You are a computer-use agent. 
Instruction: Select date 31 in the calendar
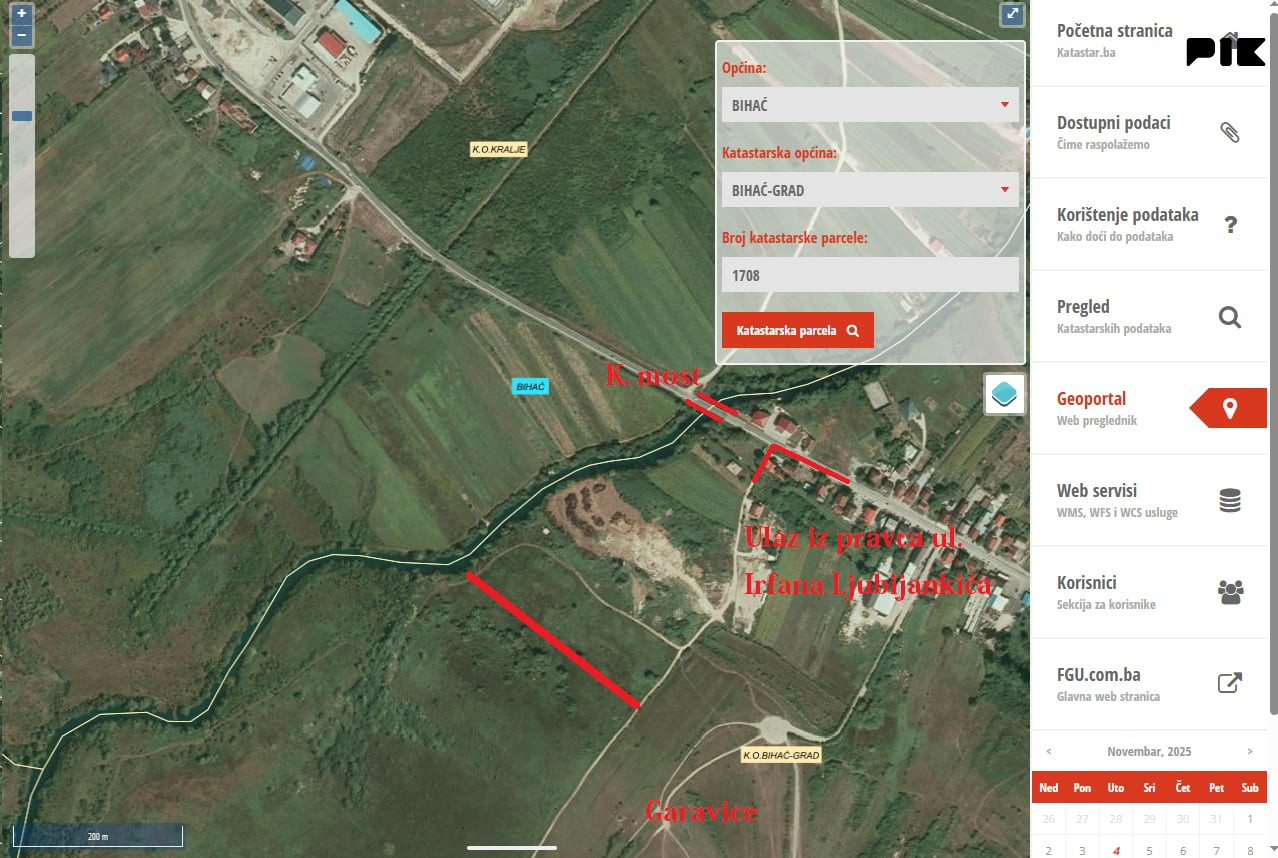point(1216,819)
